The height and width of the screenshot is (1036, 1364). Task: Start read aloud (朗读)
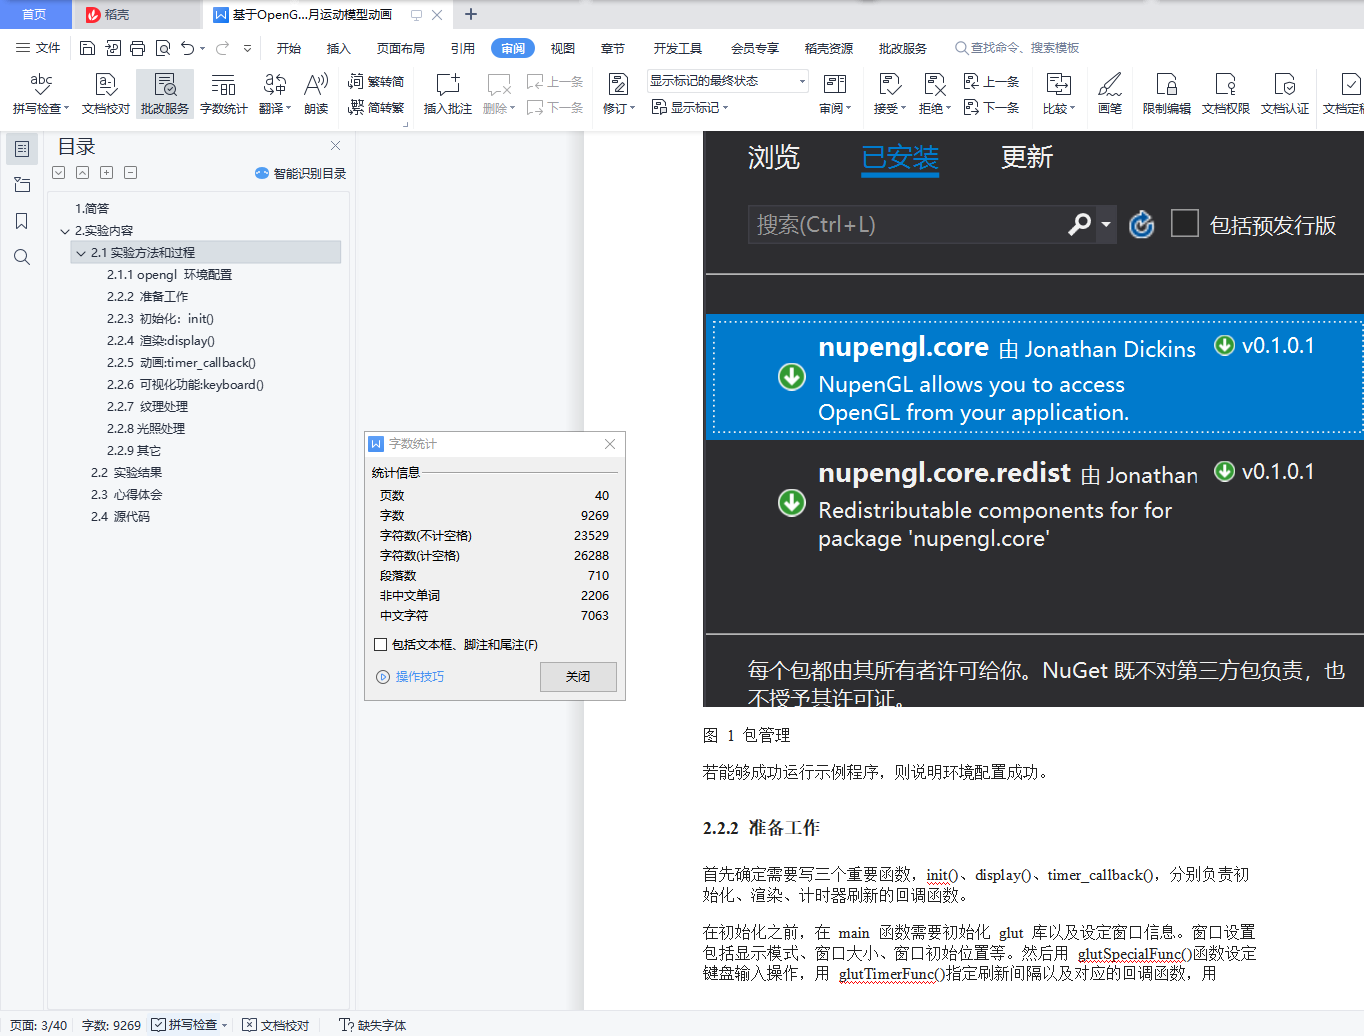point(316,94)
